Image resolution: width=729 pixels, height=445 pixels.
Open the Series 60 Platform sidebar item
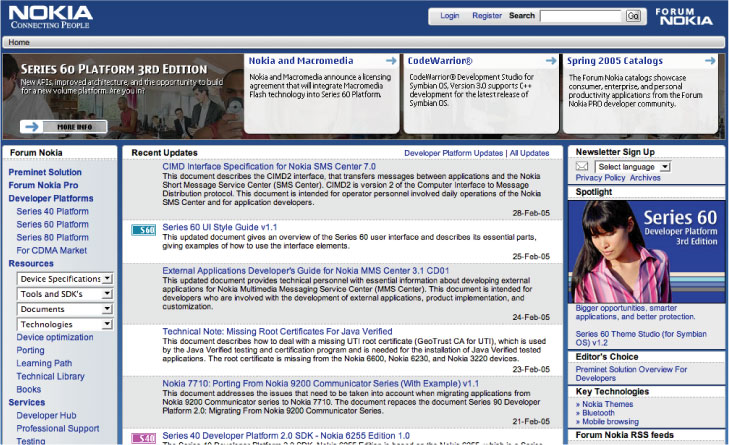52,225
